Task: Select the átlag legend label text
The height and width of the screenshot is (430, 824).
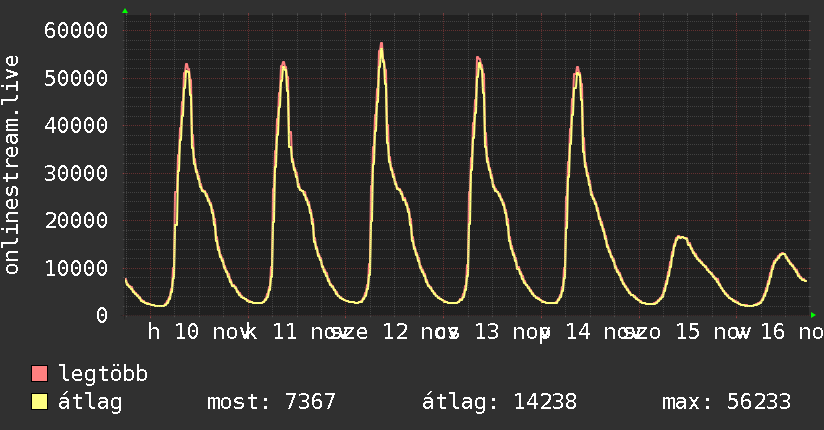Action: (x=90, y=403)
